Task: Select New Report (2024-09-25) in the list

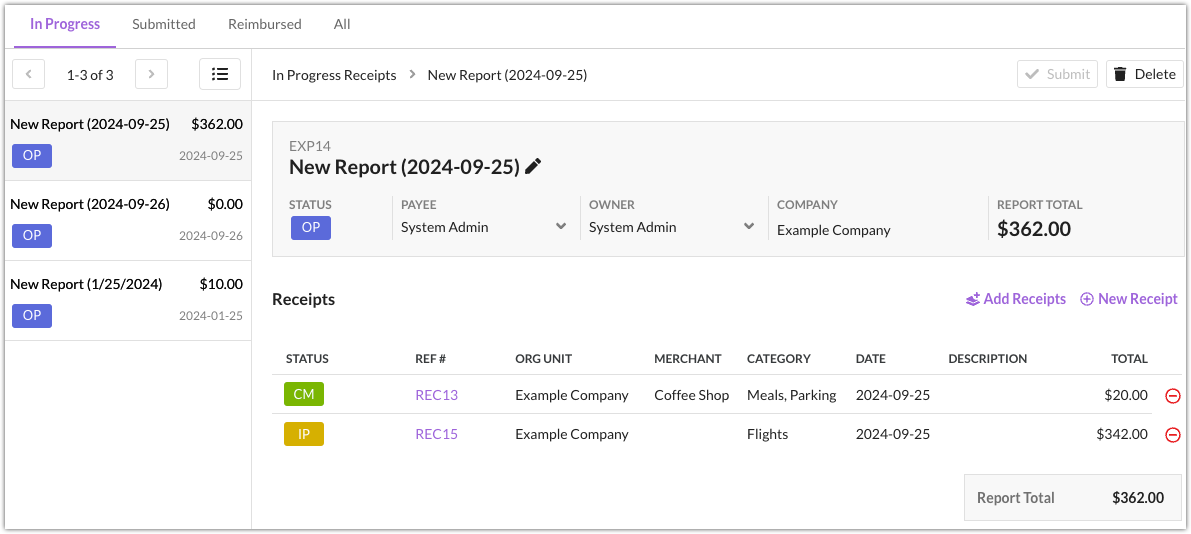Action: (128, 140)
